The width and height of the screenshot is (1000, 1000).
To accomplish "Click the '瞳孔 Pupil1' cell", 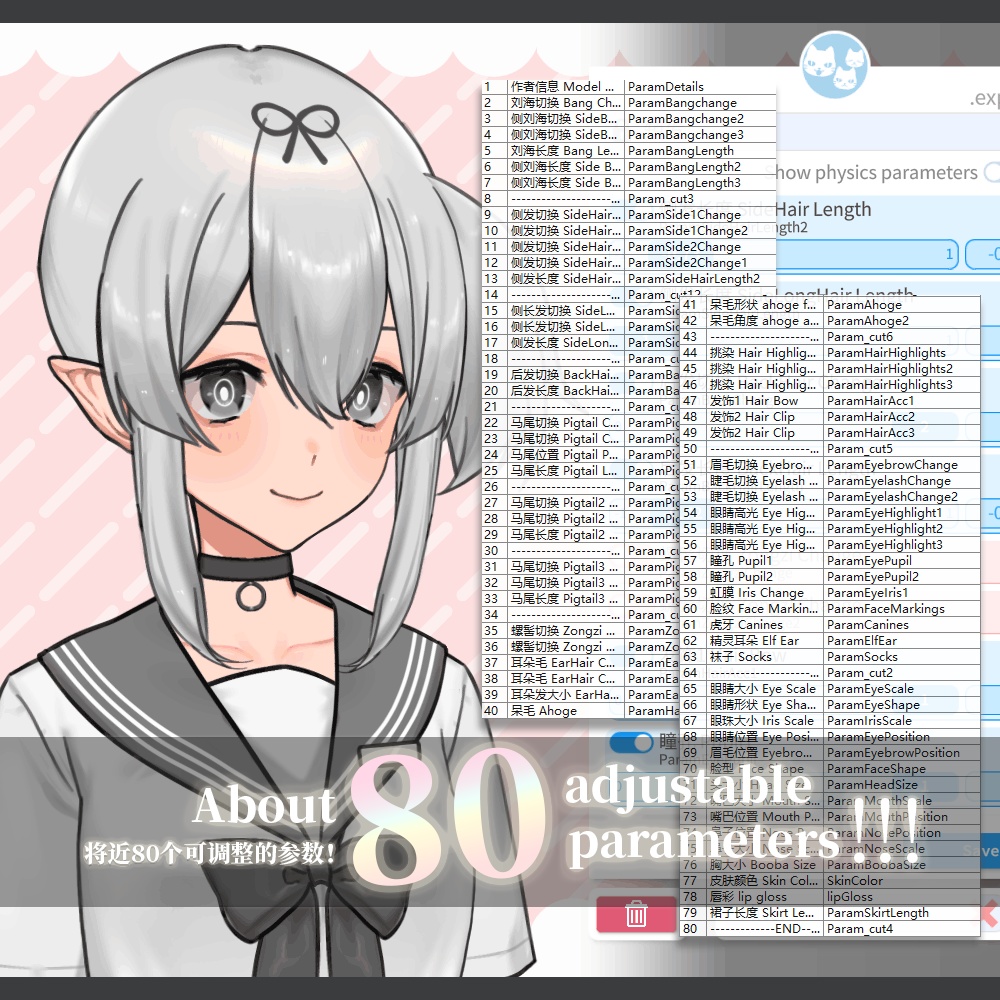I will pyautogui.click(x=765, y=561).
